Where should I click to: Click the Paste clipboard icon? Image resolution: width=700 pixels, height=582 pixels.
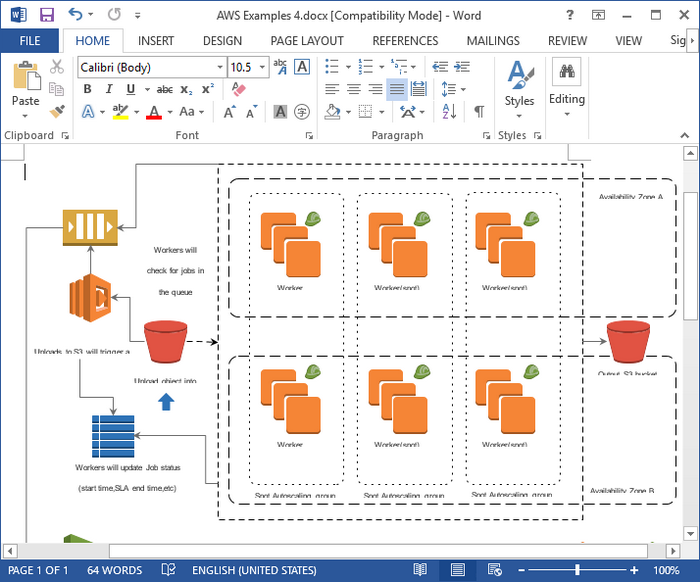[26, 76]
